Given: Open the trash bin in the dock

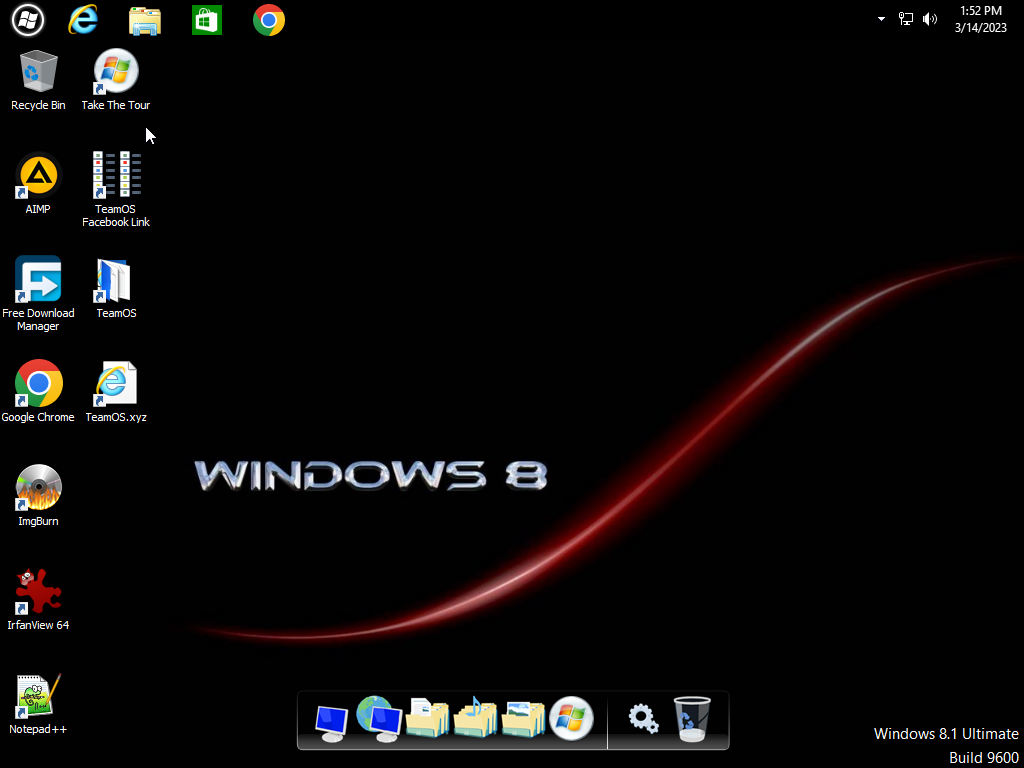Looking at the screenshot, I should 692,719.
